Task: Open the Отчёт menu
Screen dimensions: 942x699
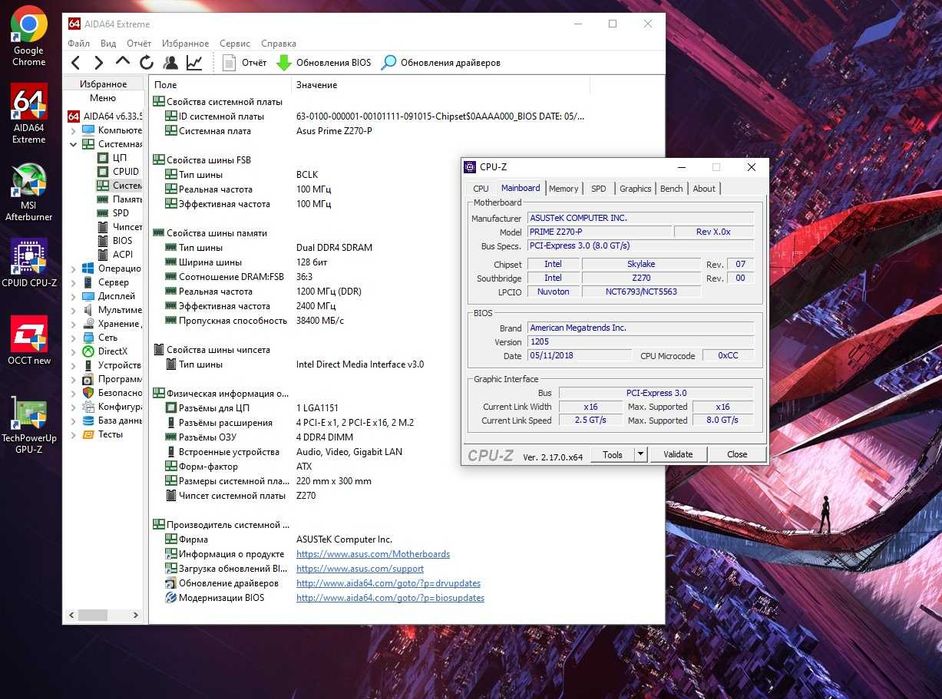Action: pos(139,43)
